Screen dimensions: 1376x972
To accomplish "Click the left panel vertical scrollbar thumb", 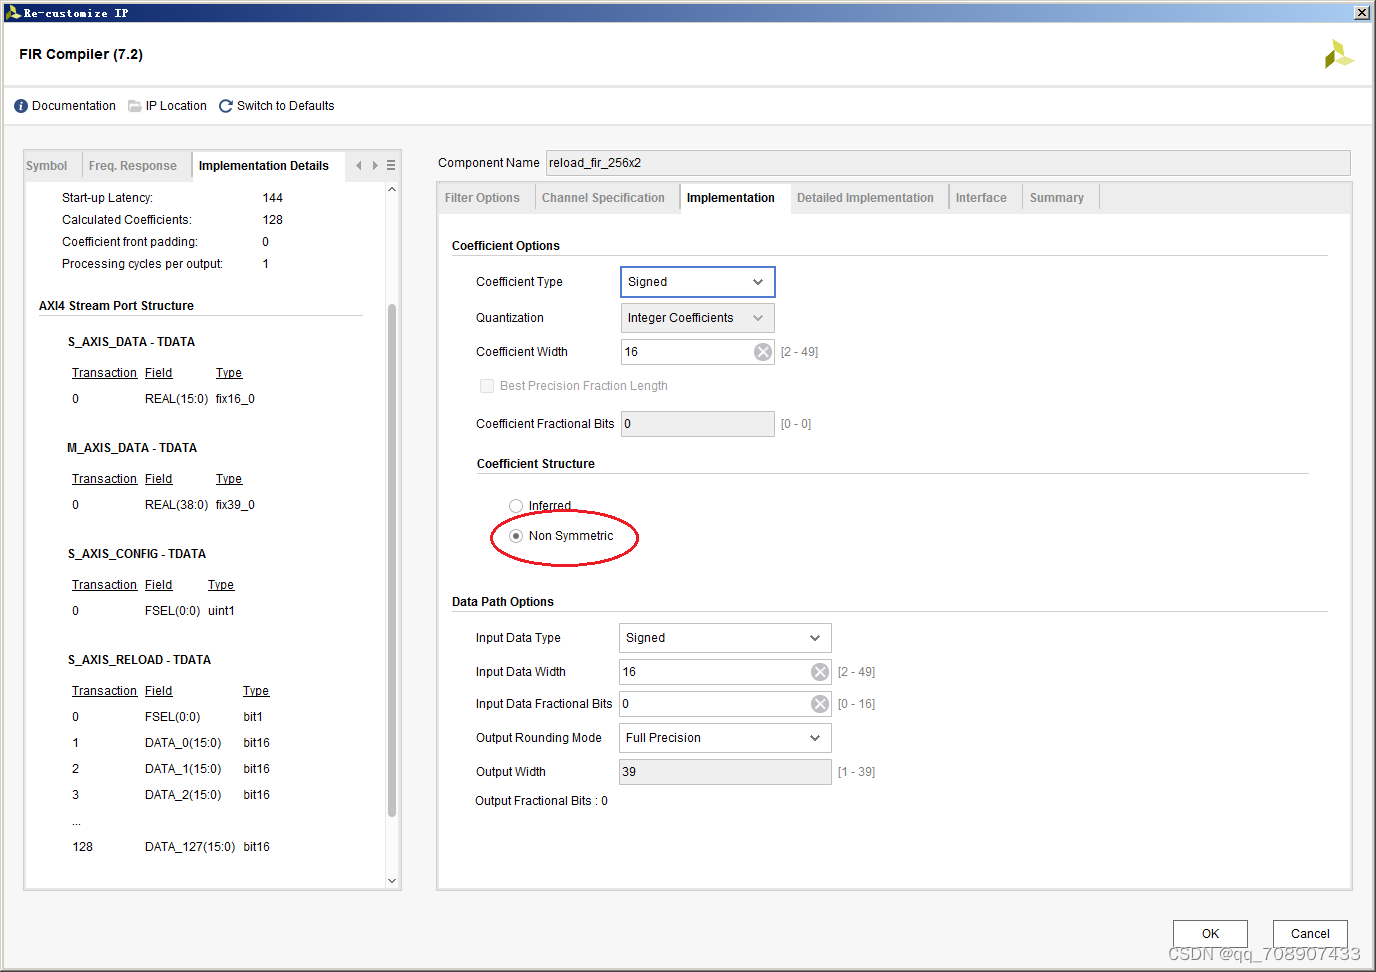I will tap(392, 560).
